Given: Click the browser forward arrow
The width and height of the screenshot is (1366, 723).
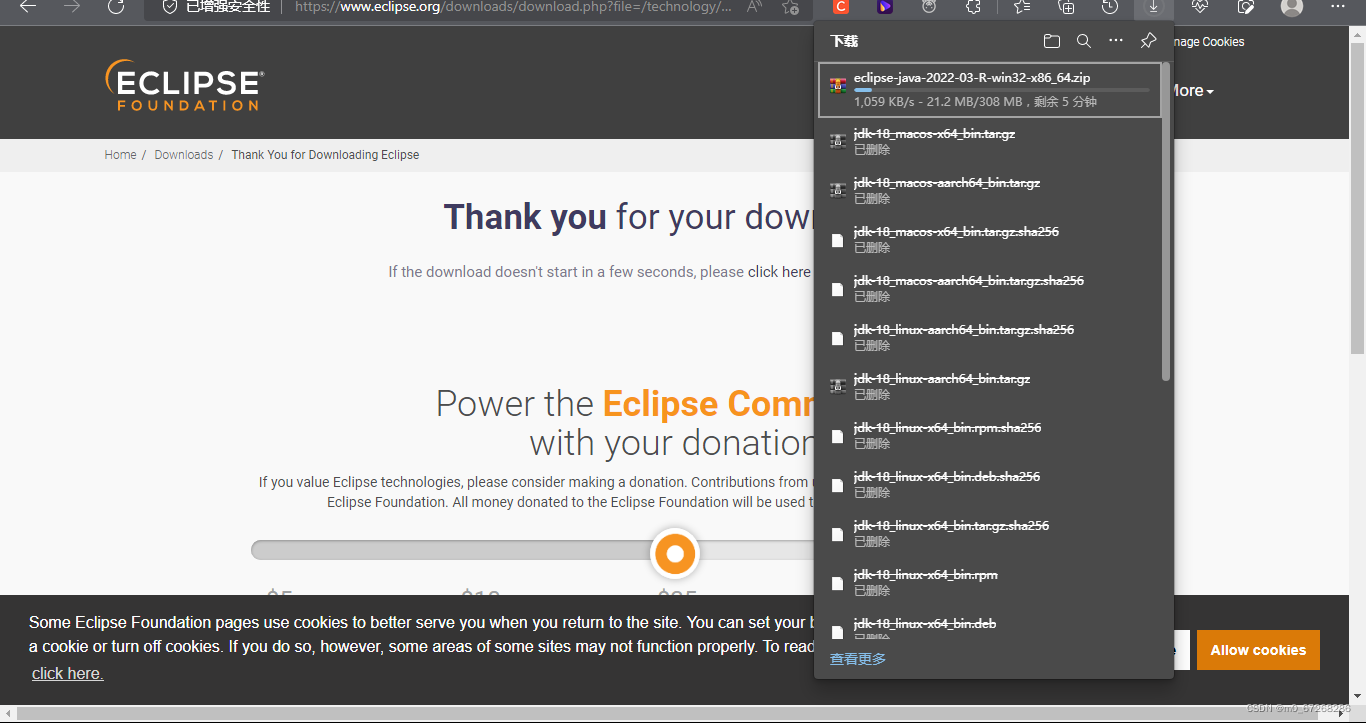Looking at the screenshot, I should point(72,6).
